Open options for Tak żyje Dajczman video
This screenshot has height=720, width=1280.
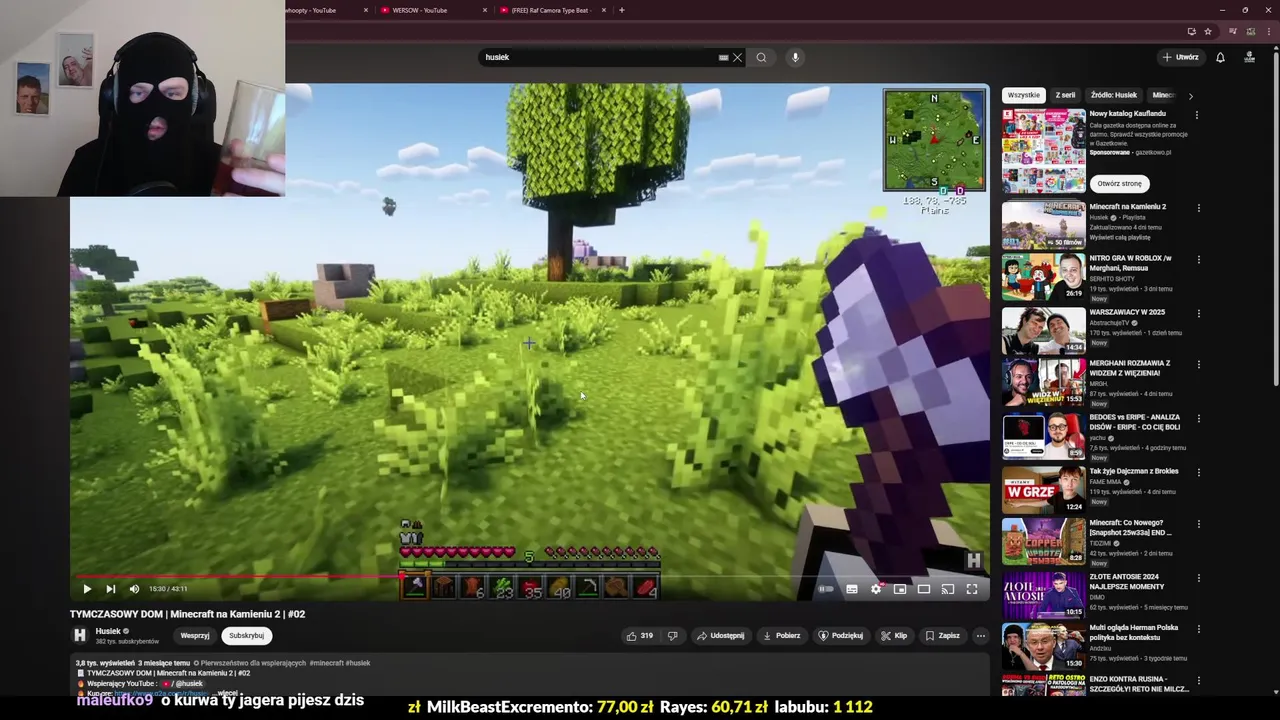pyautogui.click(x=1198, y=472)
